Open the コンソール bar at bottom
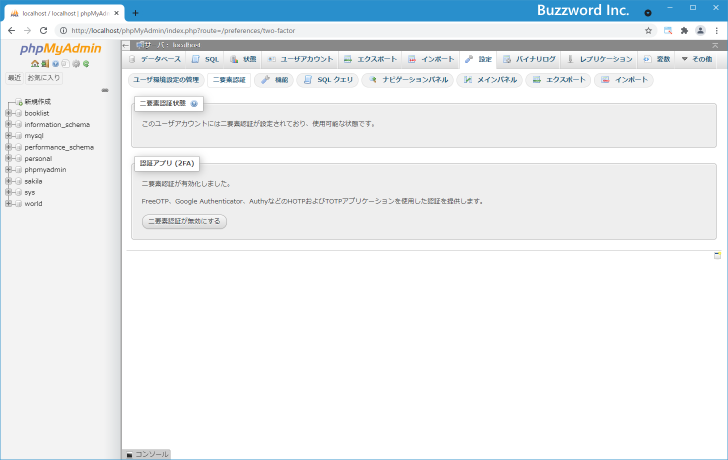Screen dimensions: 728x460 [x=147, y=454]
